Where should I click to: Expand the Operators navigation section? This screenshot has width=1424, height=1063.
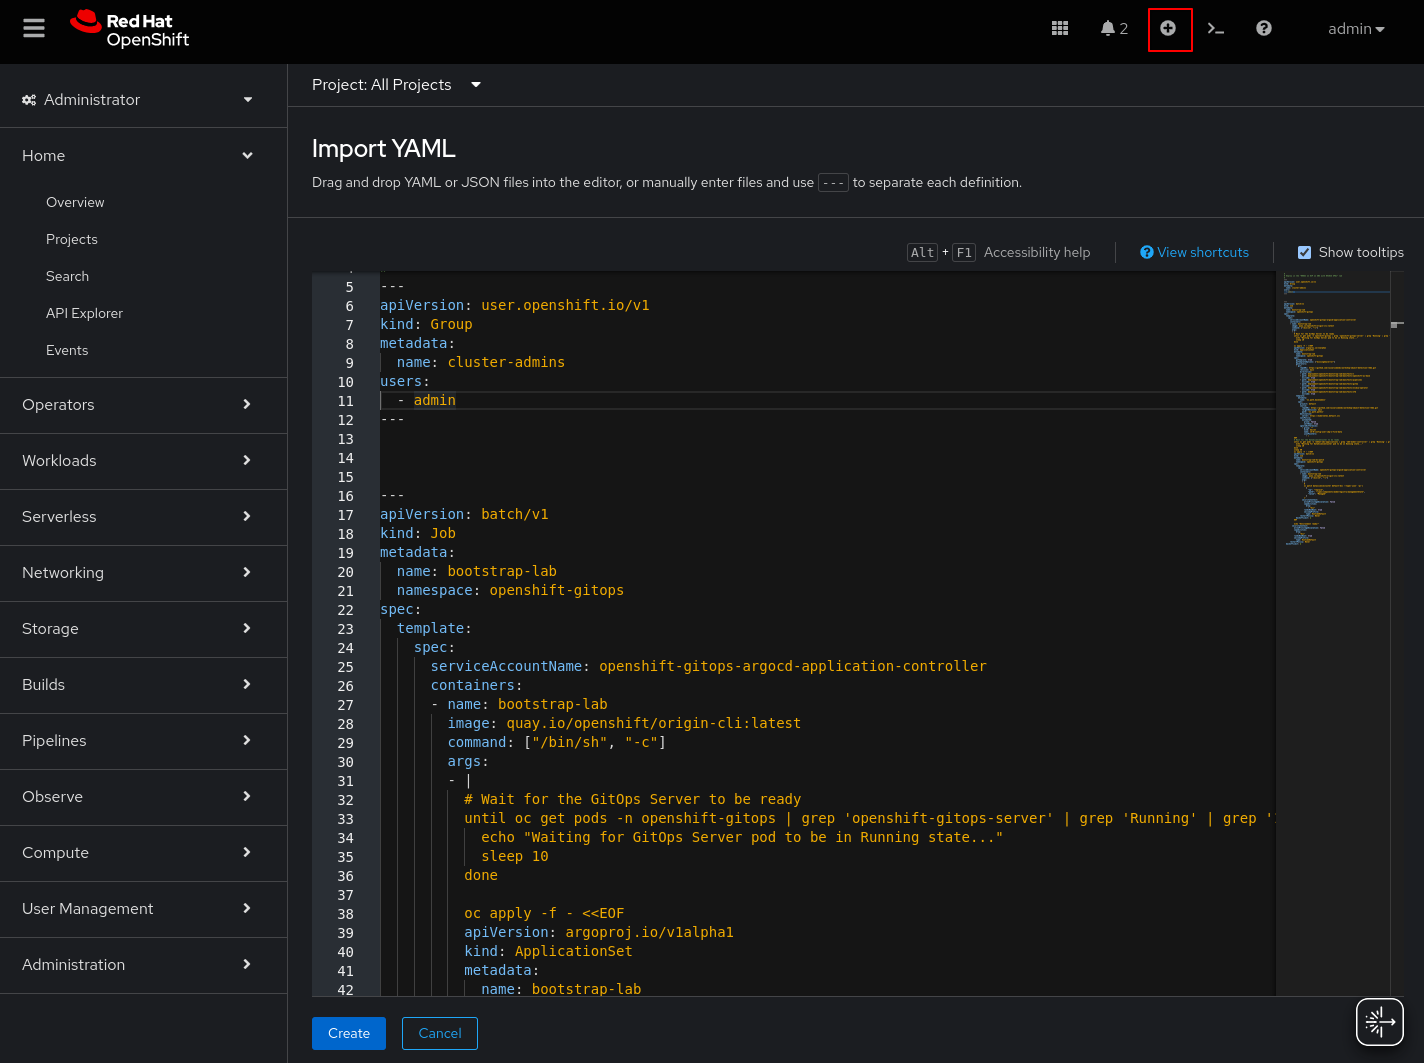138,405
